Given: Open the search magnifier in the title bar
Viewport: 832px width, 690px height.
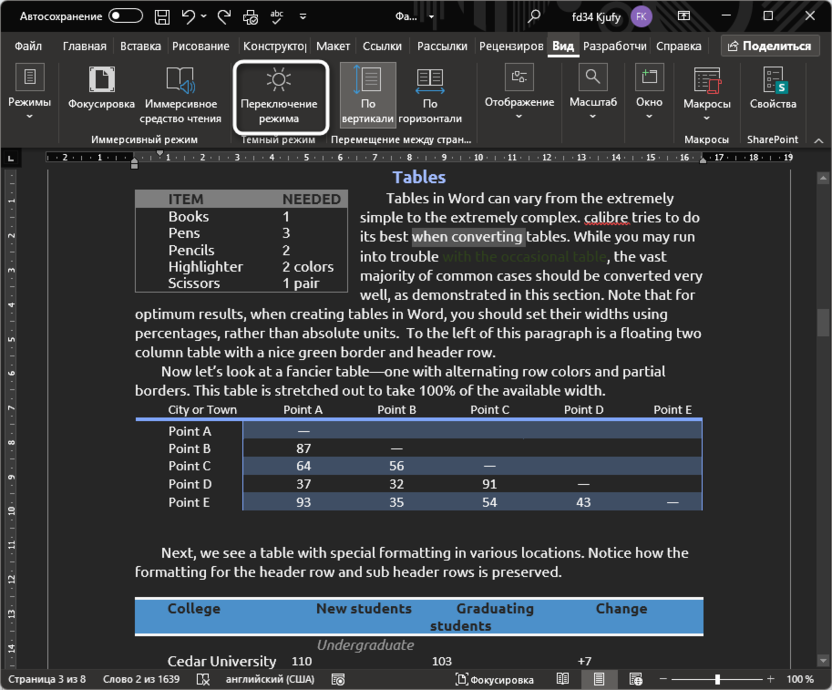Looking at the screenshot, I should (534, 16).
